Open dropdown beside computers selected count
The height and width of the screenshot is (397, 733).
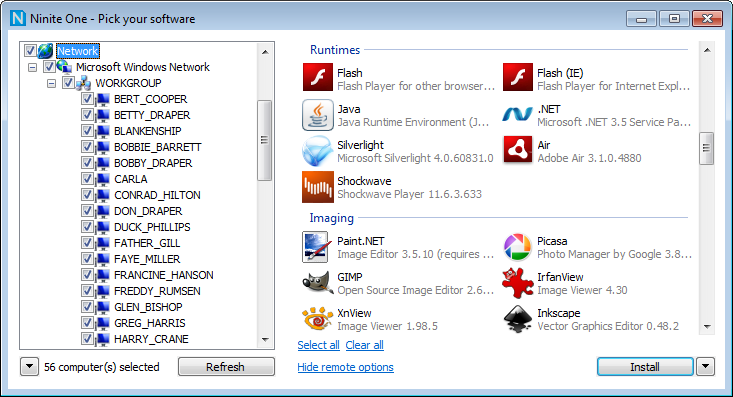click(29, 367)
